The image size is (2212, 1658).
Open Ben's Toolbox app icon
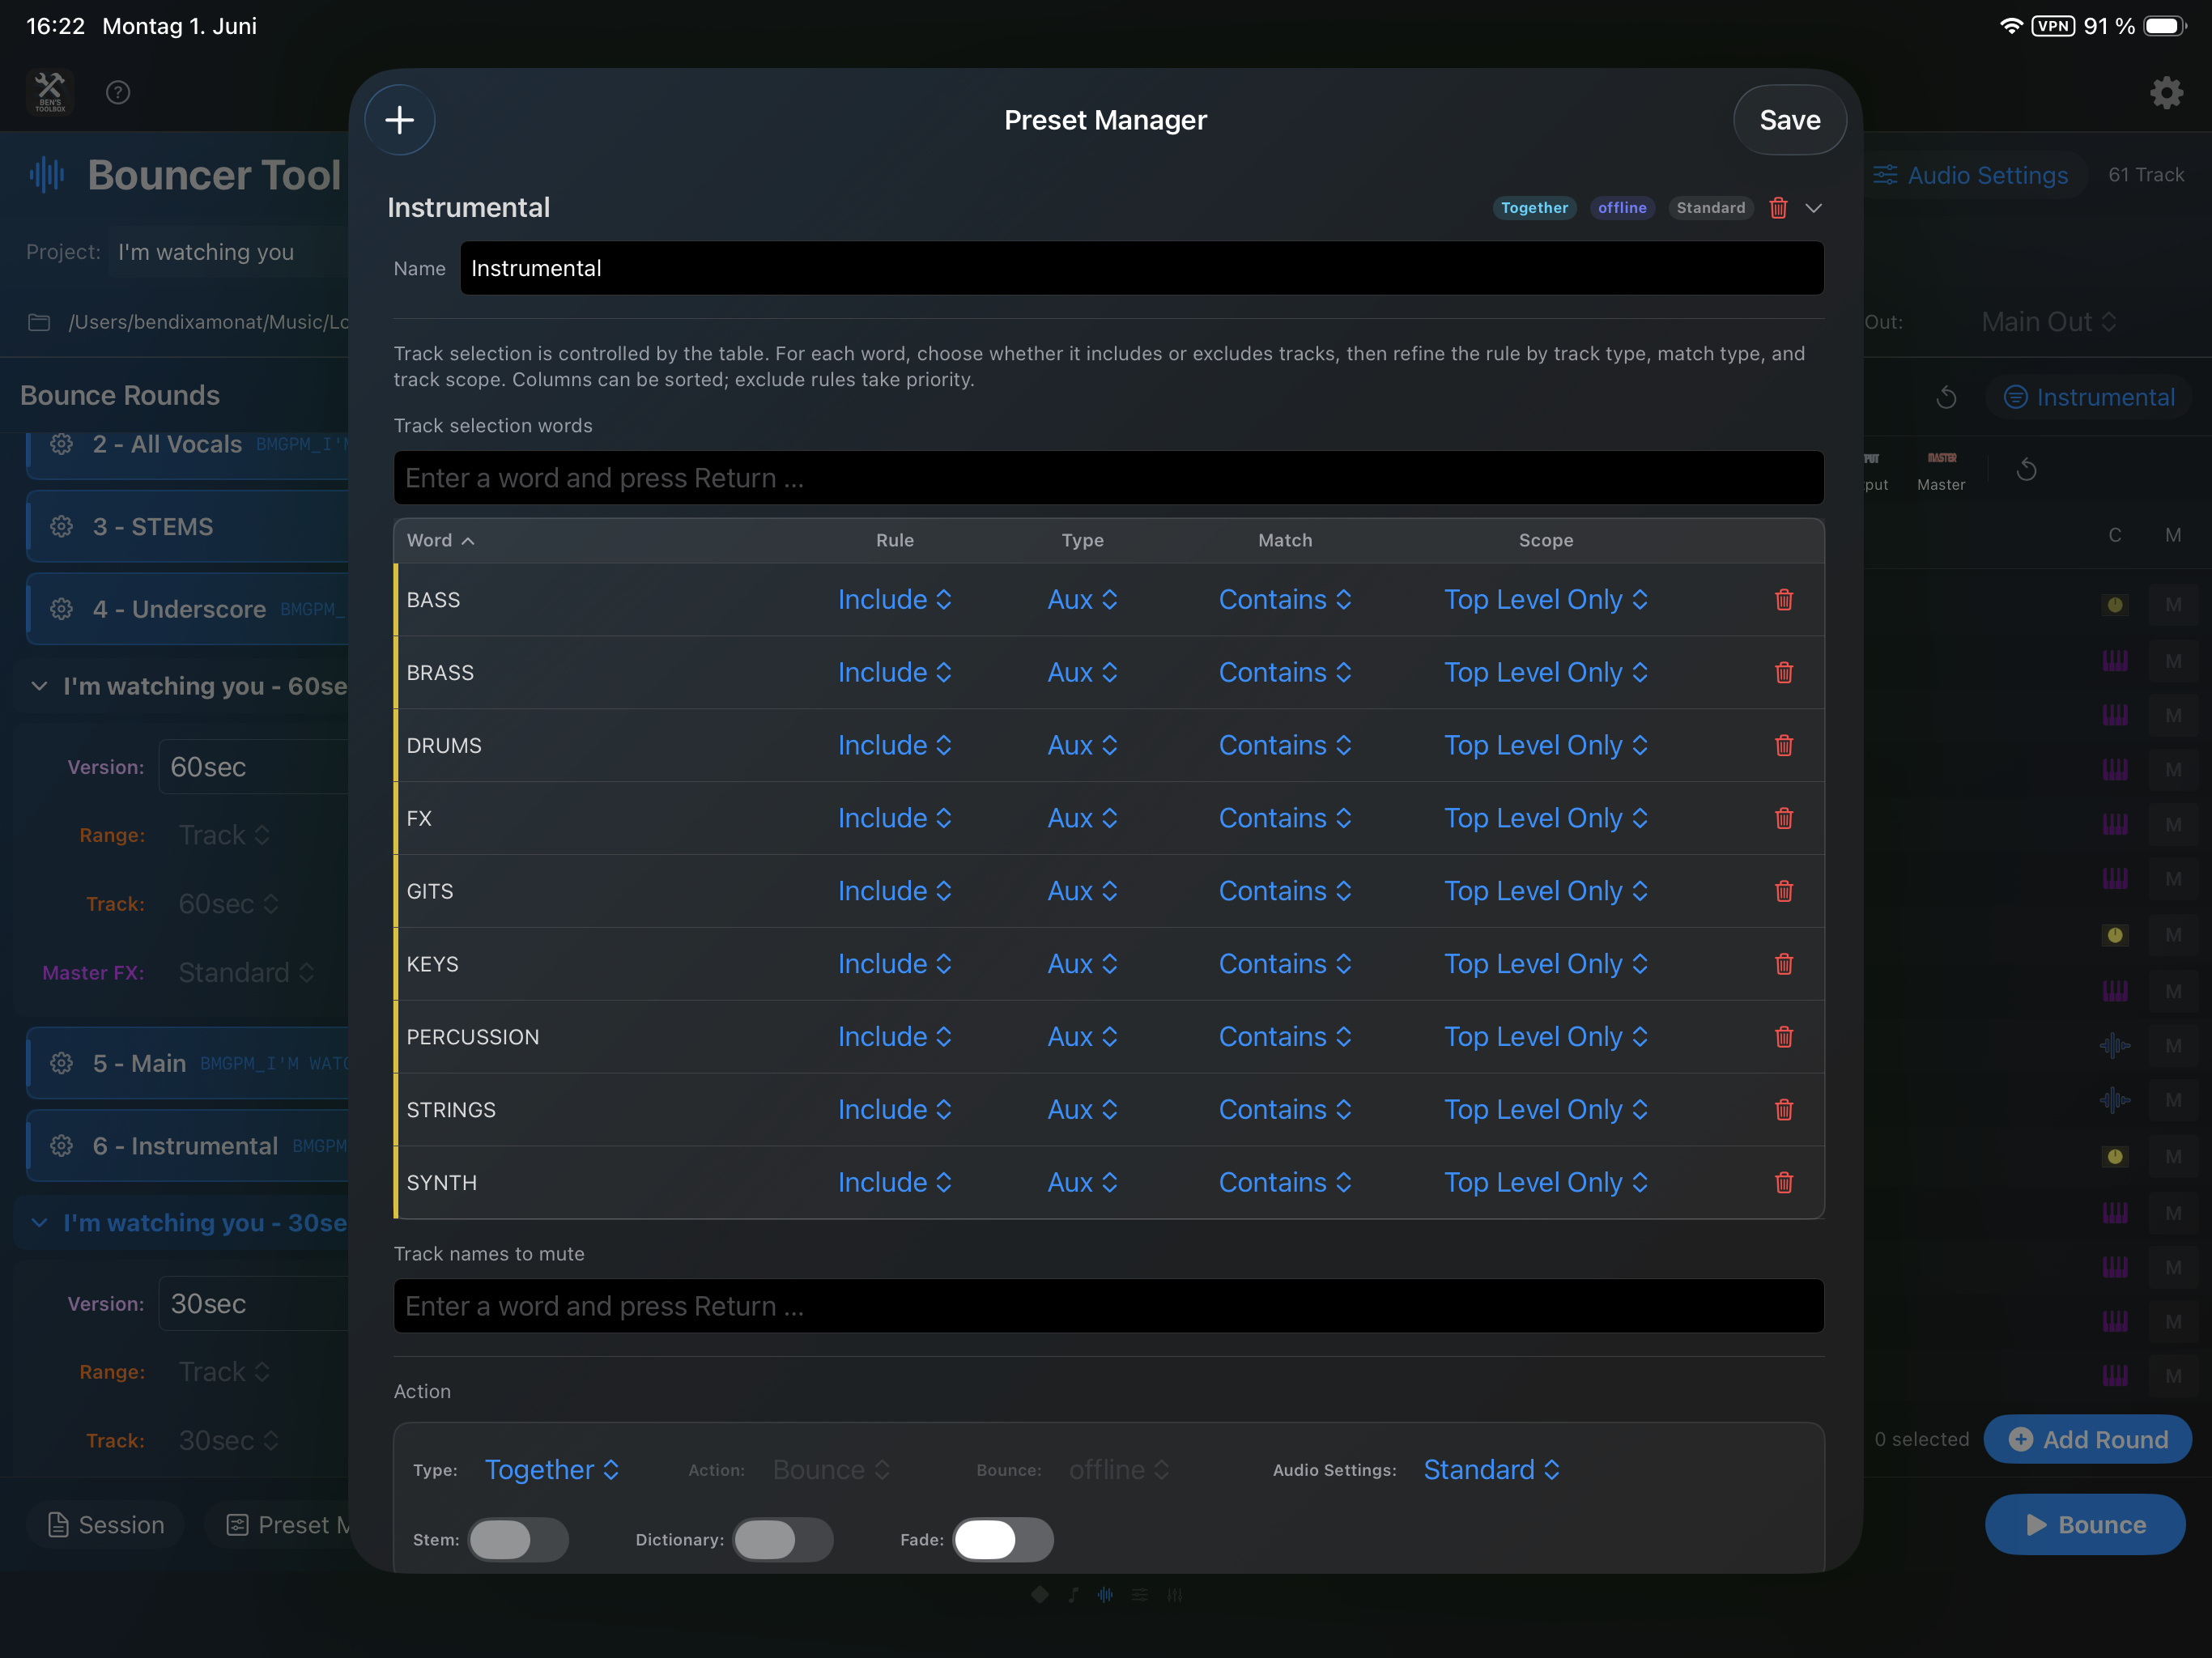pyautogui.click(x=50, y=92)
